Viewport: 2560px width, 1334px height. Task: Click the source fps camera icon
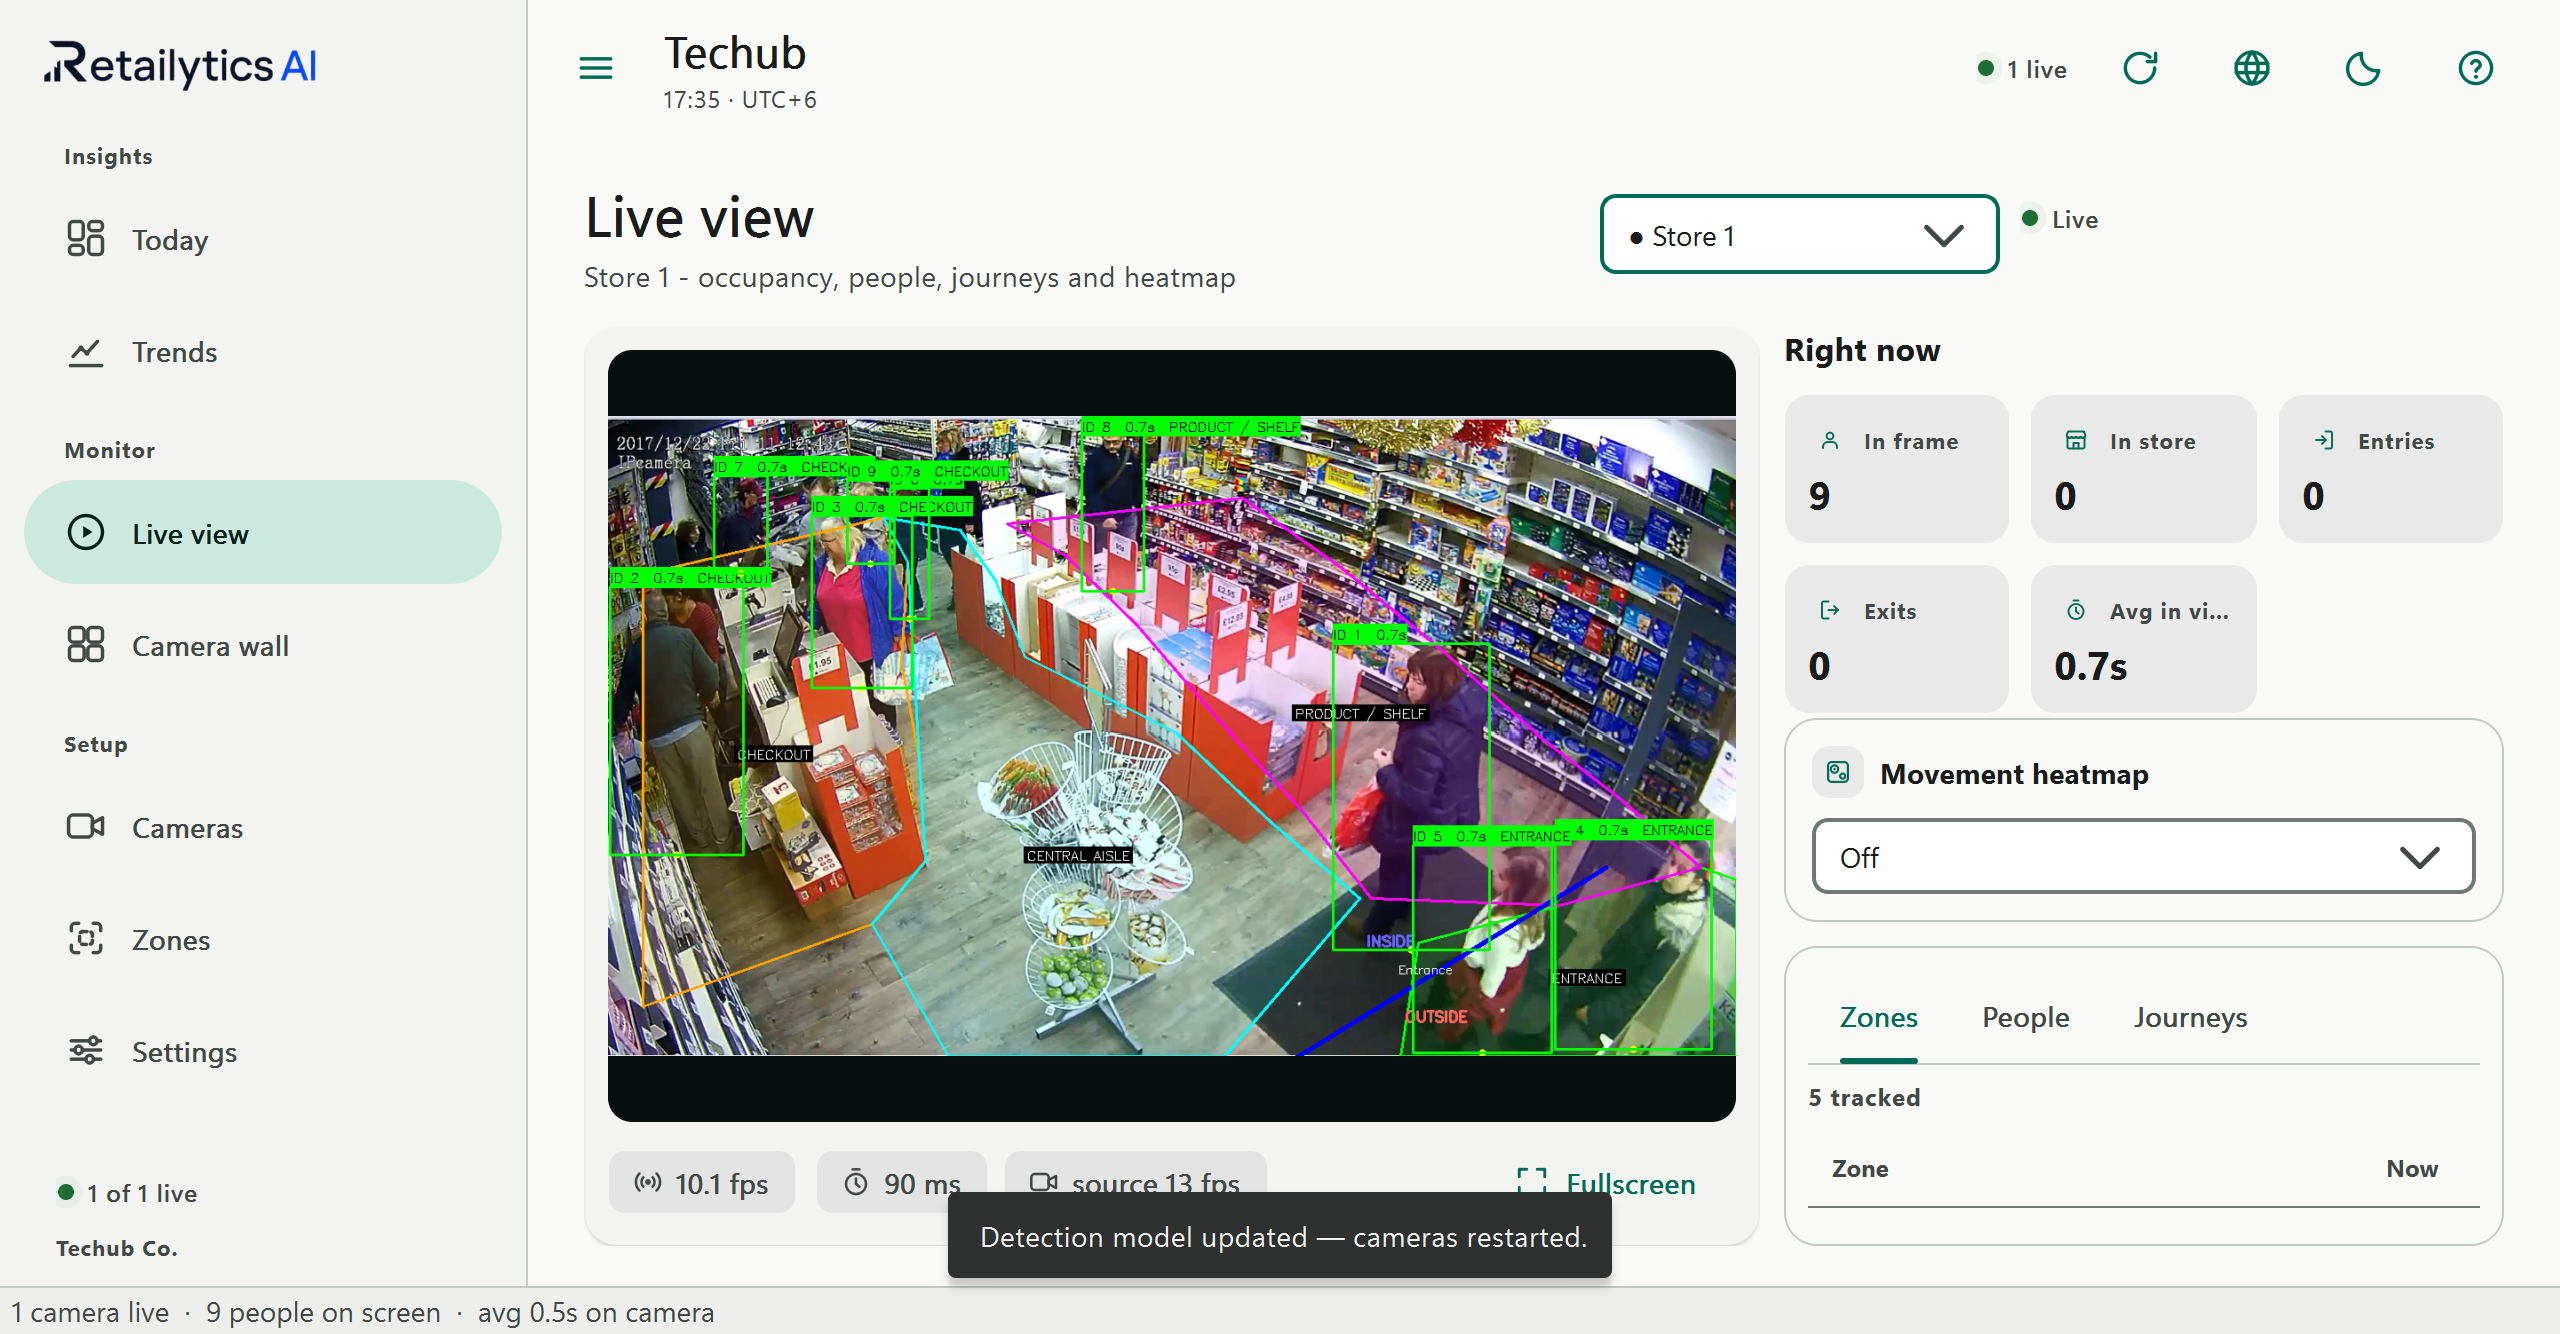click(x=1044, y=1182)
